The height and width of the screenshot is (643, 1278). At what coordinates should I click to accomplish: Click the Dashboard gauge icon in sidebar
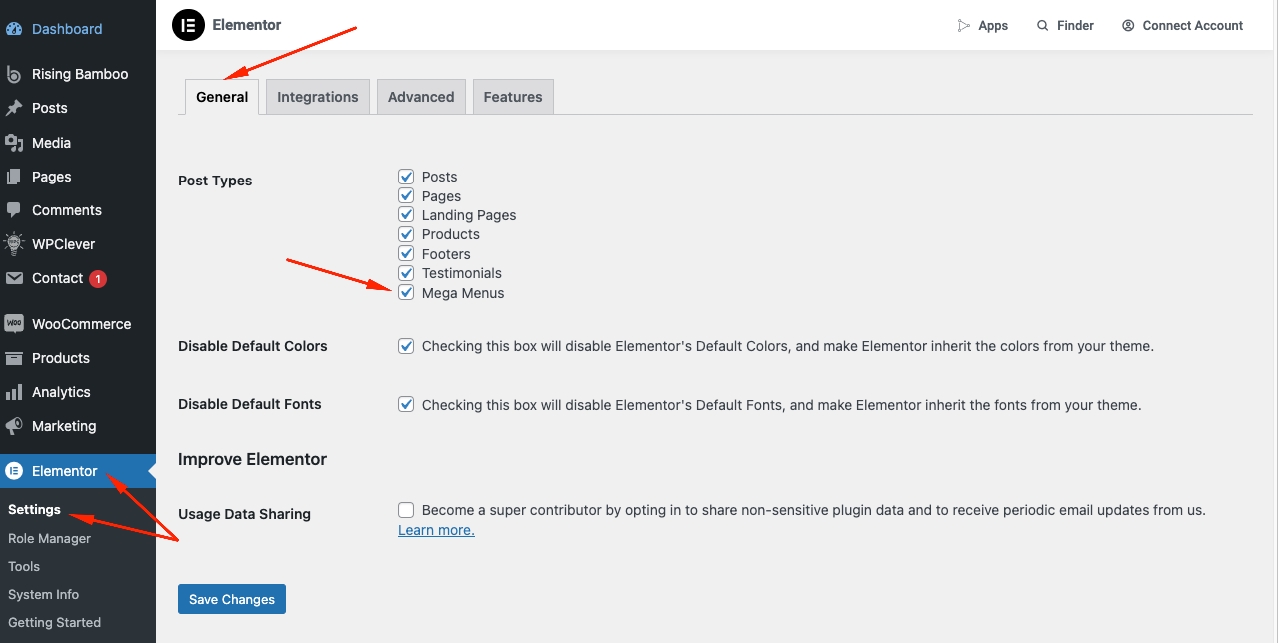click(x=14, y=29)
